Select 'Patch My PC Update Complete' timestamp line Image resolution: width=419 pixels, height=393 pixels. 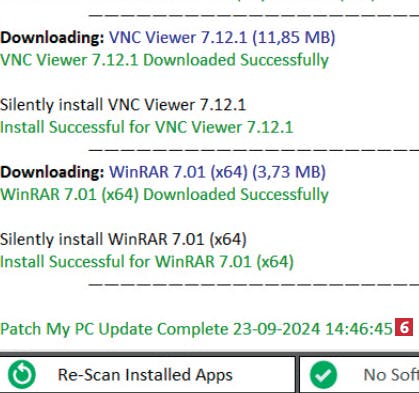pos(197,329)
